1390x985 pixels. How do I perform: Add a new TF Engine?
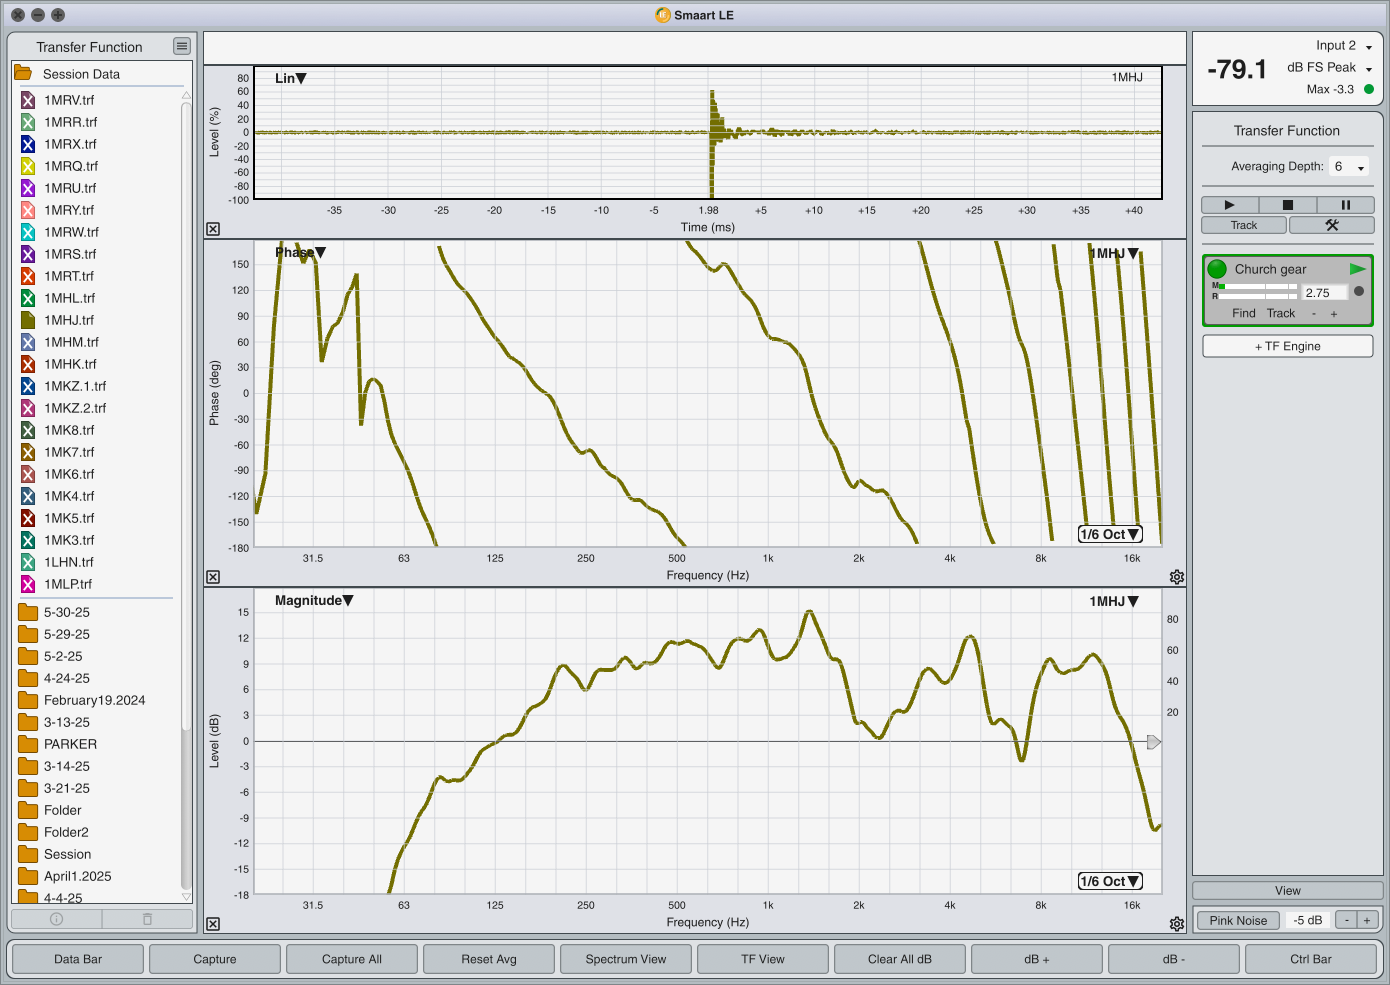click(x=1288, y=346)
